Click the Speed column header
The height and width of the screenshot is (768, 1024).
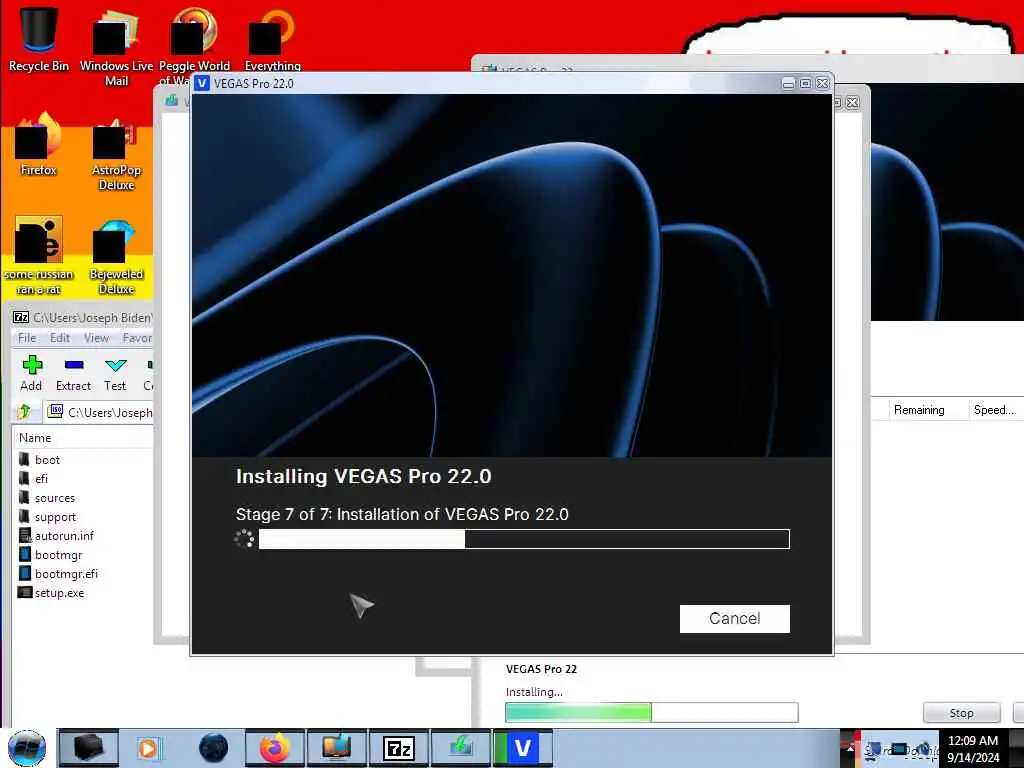click(993, 409)
